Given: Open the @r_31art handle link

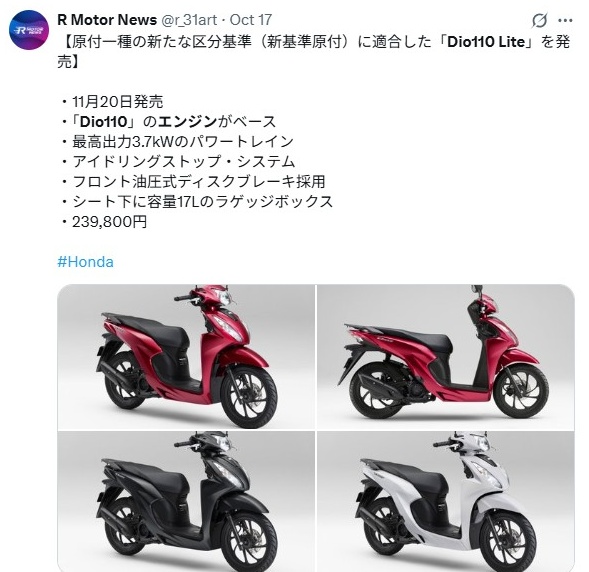Looking at the screenshot, I should [189, 20].
